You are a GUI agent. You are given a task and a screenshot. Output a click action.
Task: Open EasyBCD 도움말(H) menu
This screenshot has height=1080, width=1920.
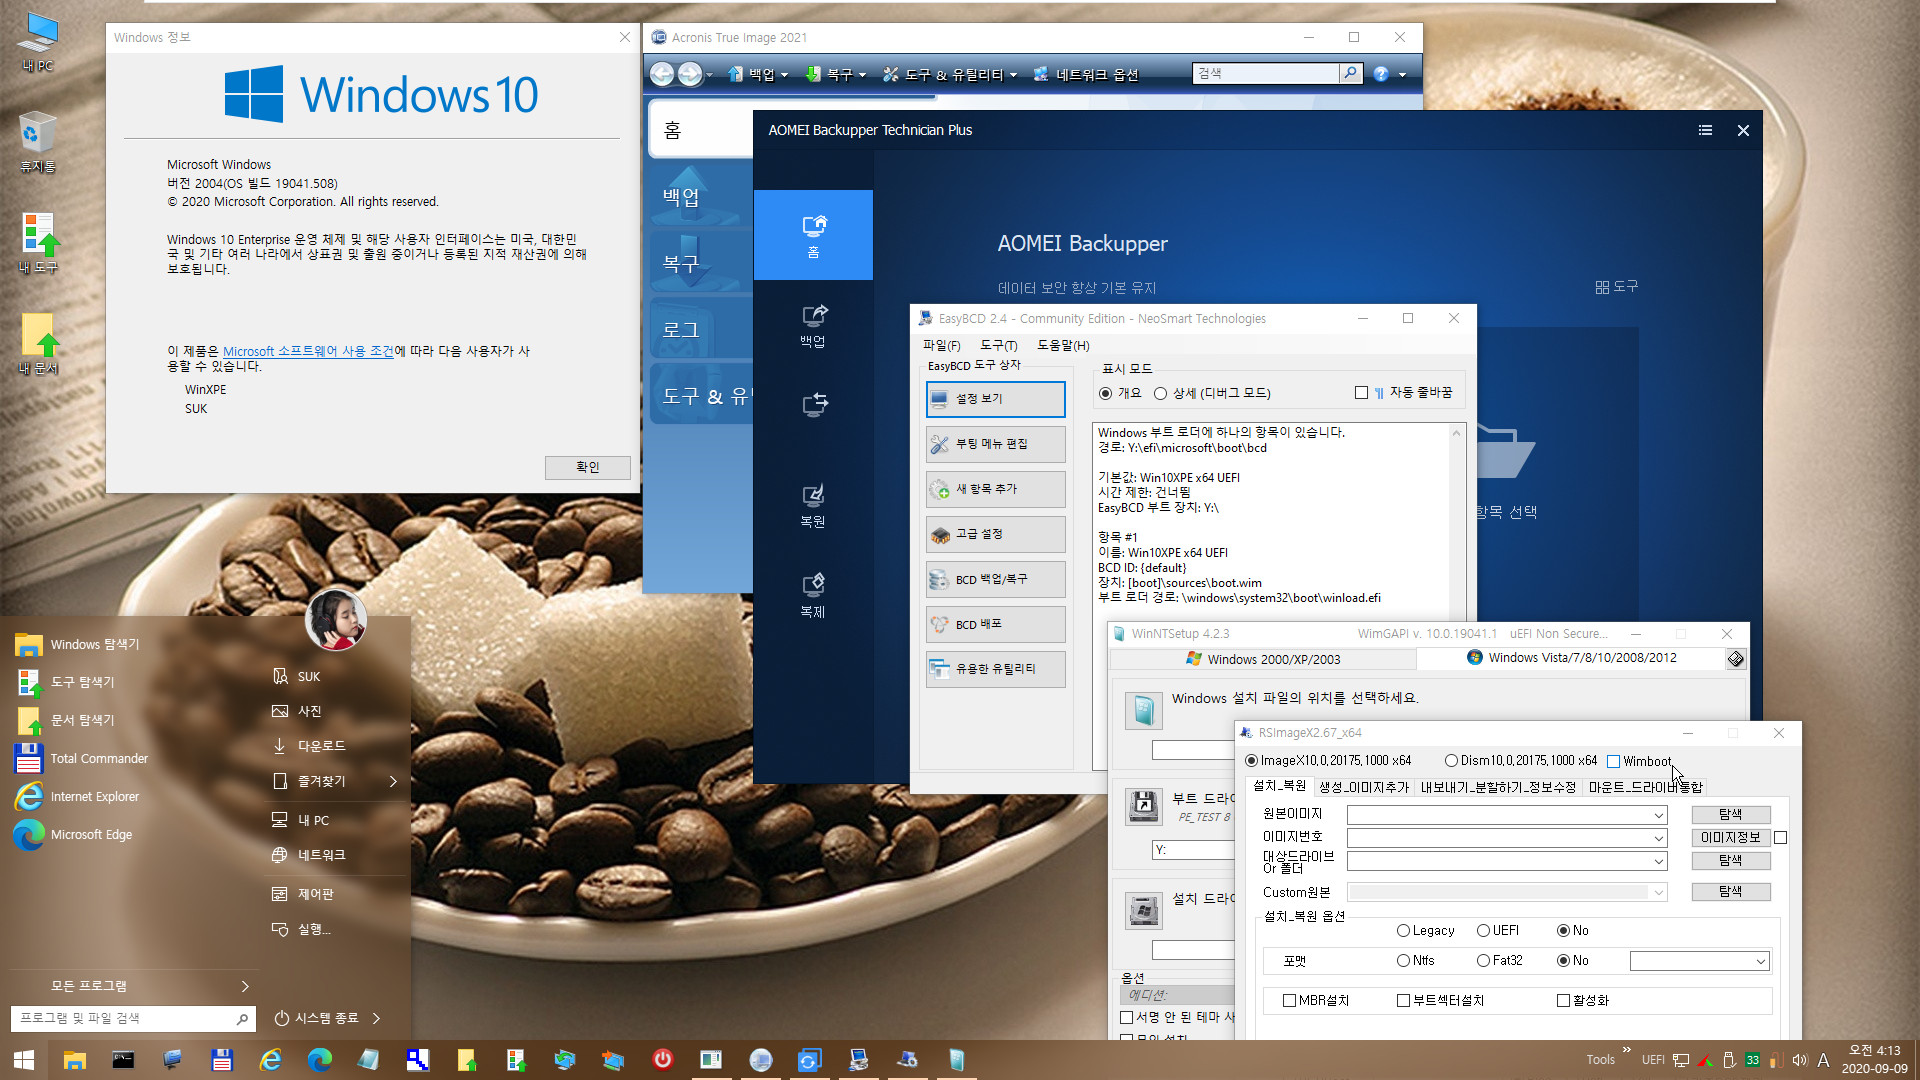pyautogui.click(x=1063, y=345)
